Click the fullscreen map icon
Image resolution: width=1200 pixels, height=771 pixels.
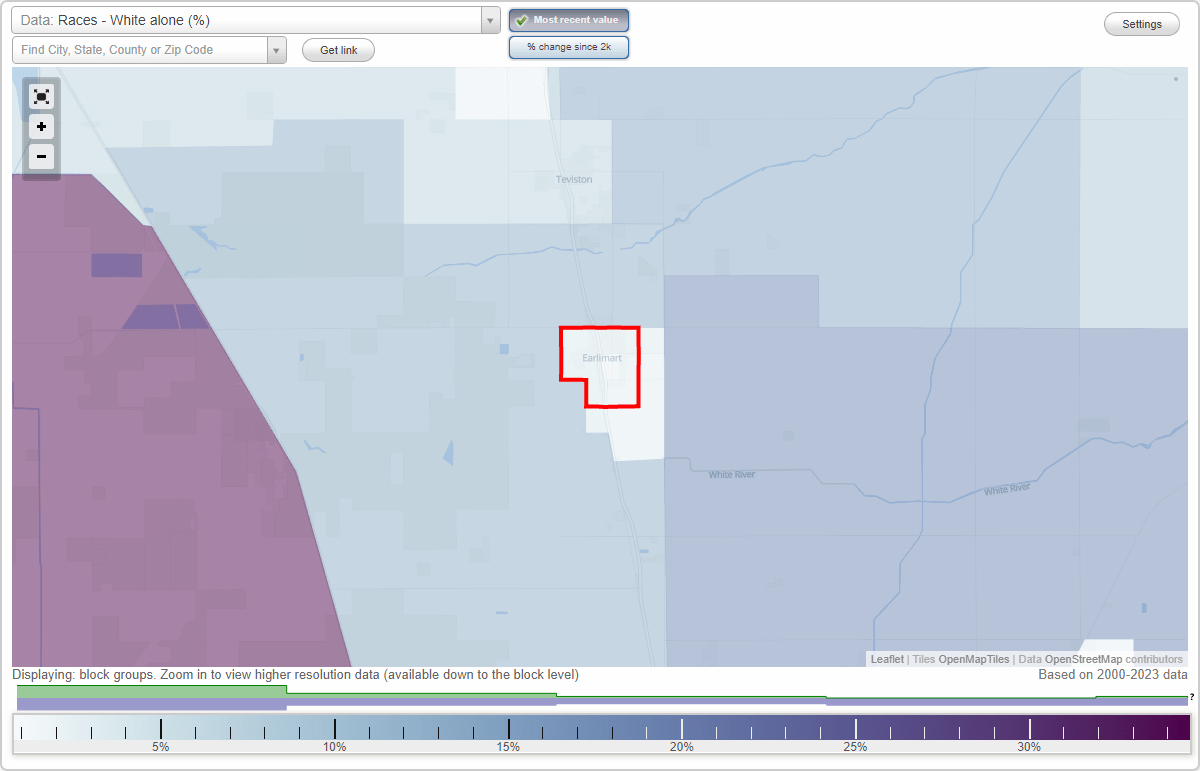pyautogui.click(x=41, y=96)
